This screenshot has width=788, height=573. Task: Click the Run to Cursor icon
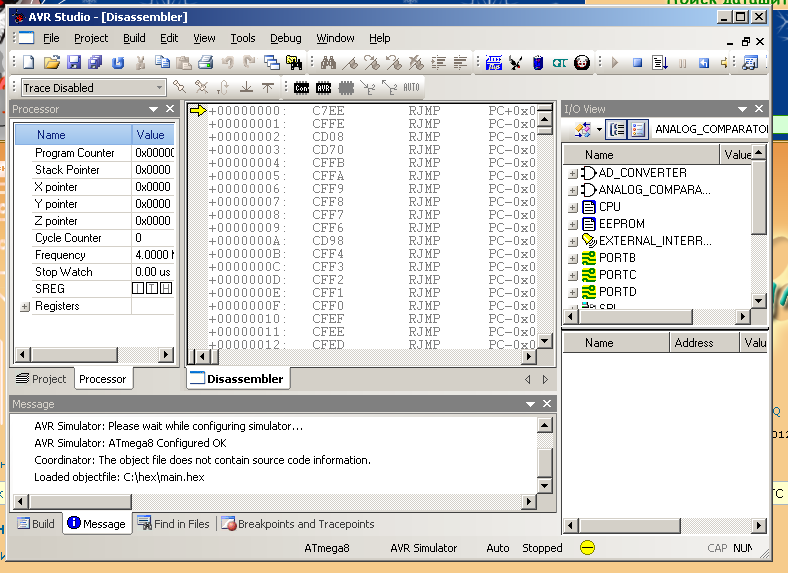pyautogui.click(x=660, y=62)
